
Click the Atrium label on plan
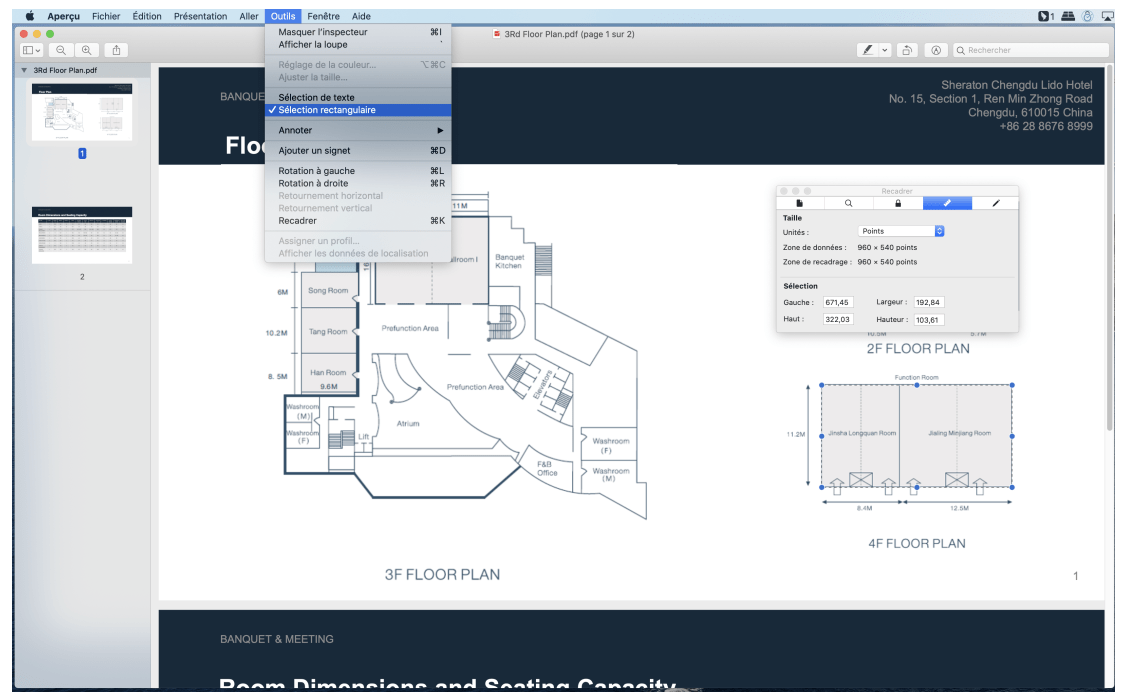[x=408, y=424]
